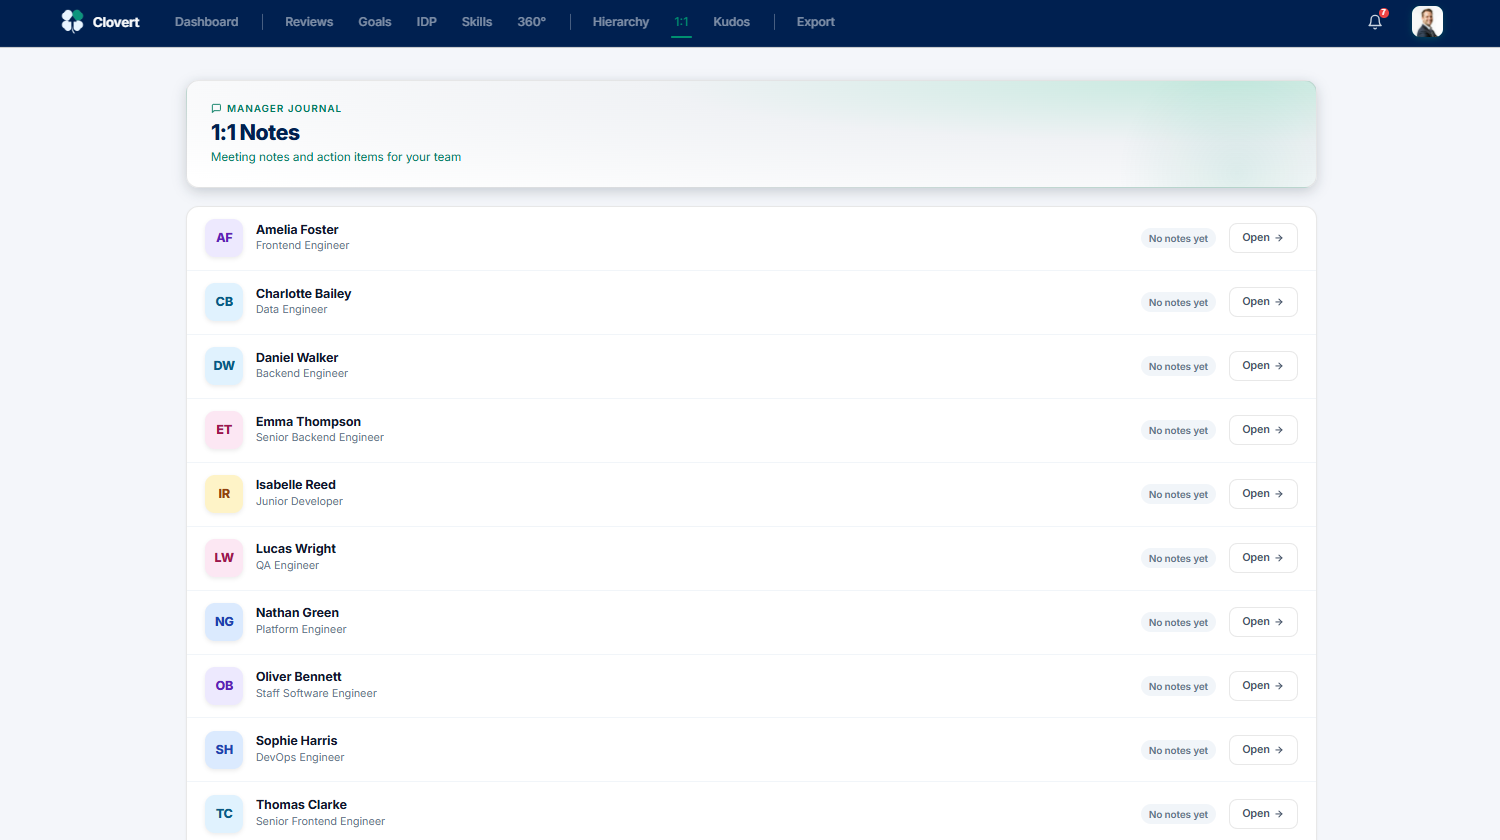Viewport: 1500px width, 840px height.
Task: Open notes for Sophie Harris
Action: pos(1263,750)
